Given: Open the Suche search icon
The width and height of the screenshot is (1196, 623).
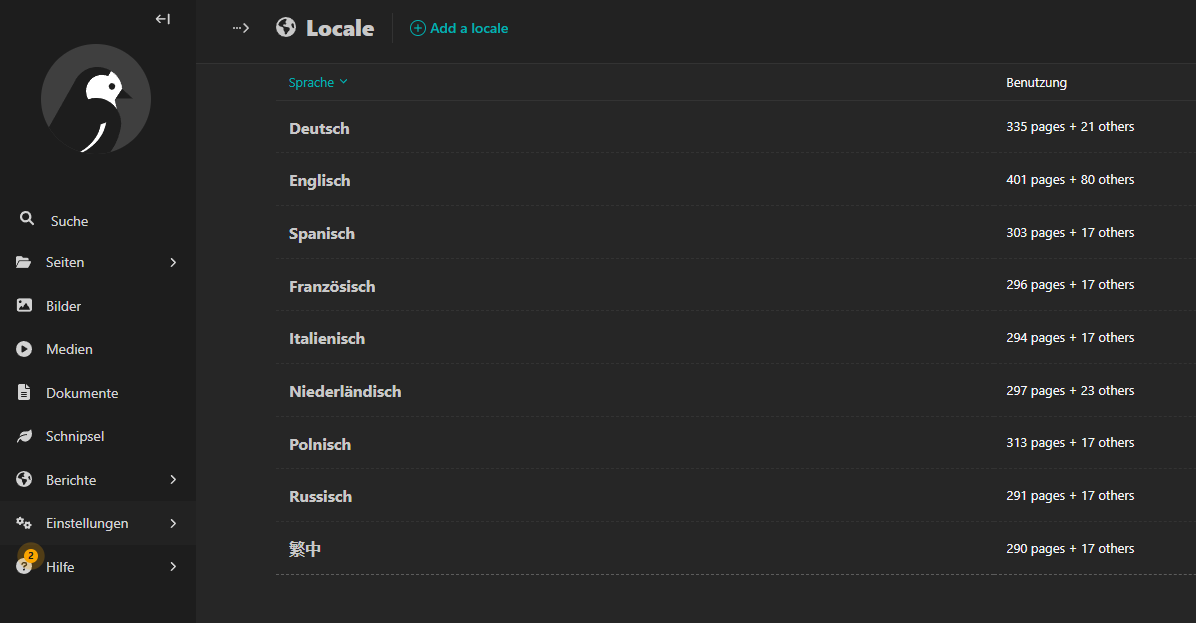Looking at the screenshot, I should click(x=26, y=218).
